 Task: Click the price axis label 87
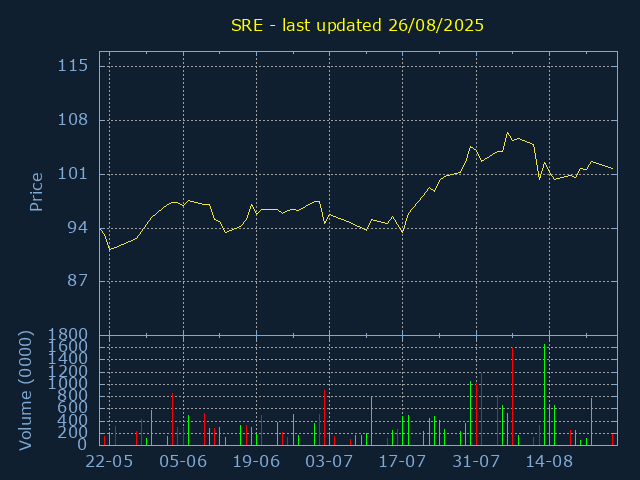78,281
